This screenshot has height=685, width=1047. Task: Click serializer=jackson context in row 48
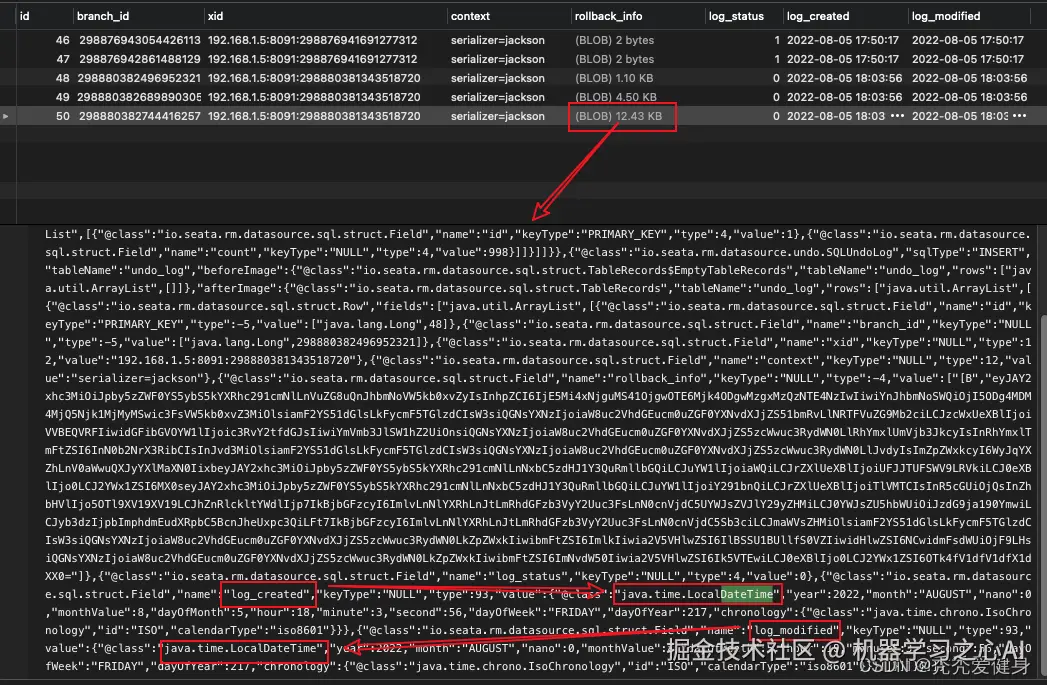[497, 78]
